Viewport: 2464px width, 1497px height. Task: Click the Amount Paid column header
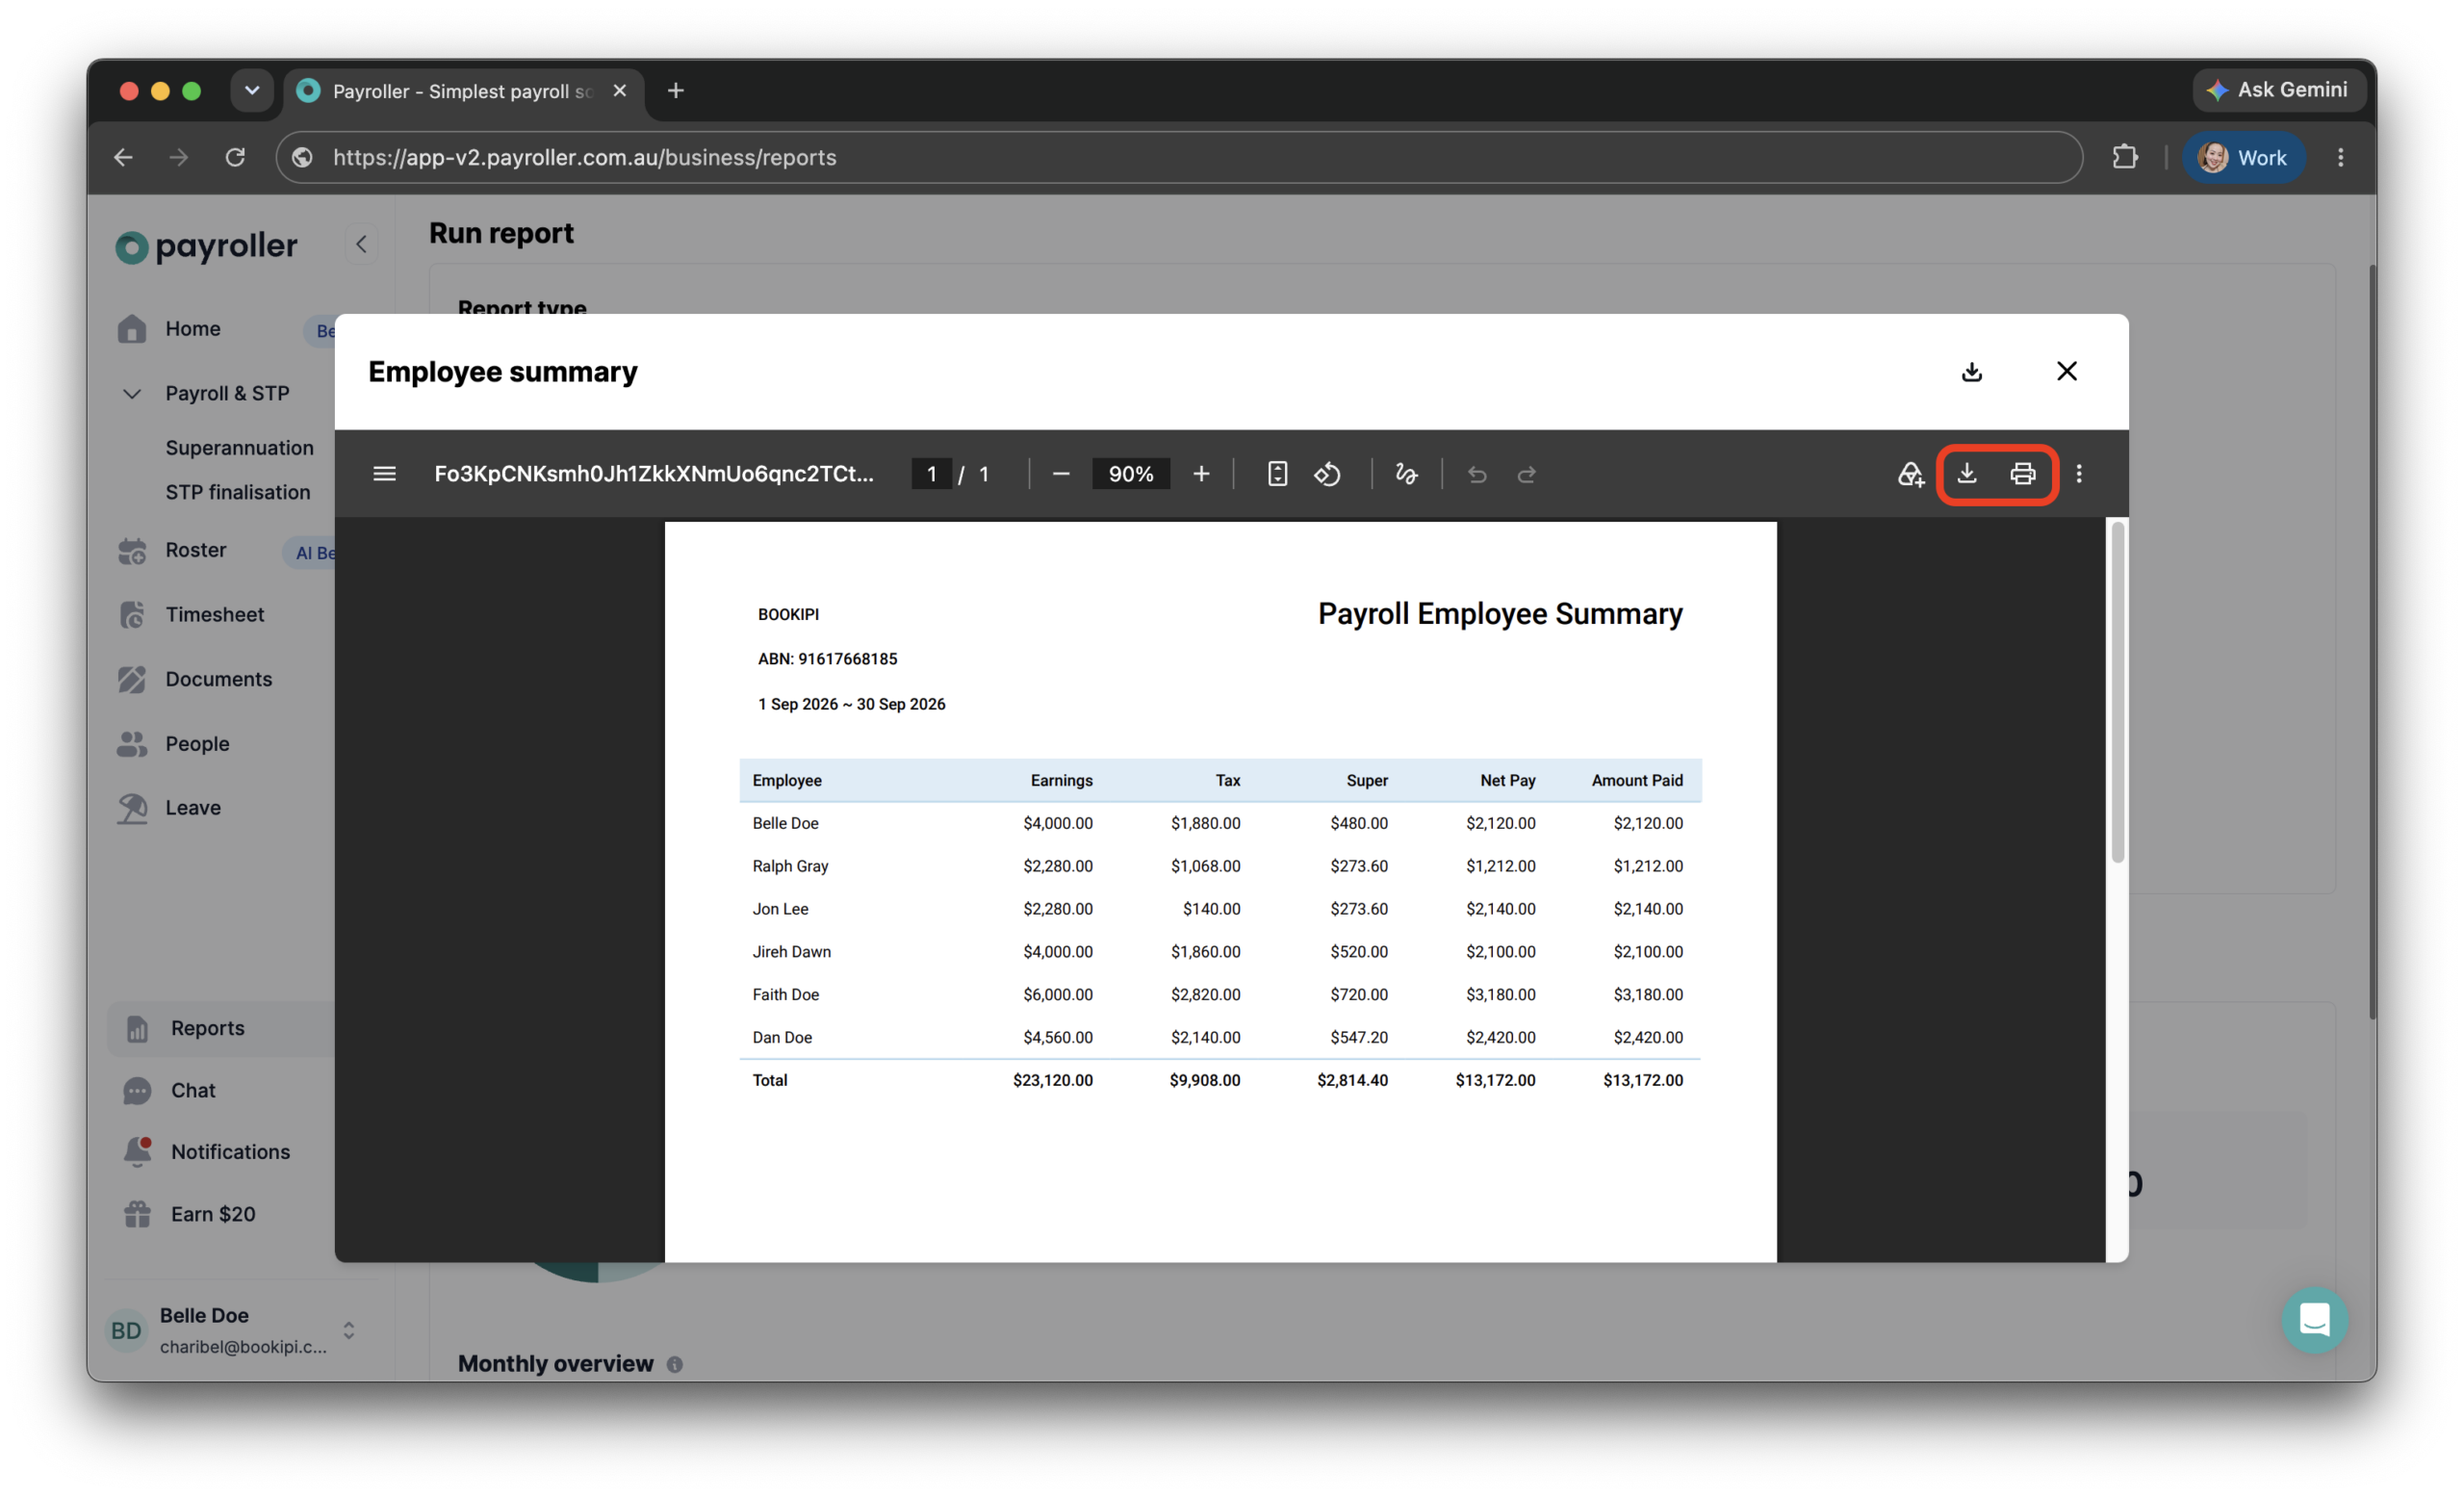(x=1637, y=780)
